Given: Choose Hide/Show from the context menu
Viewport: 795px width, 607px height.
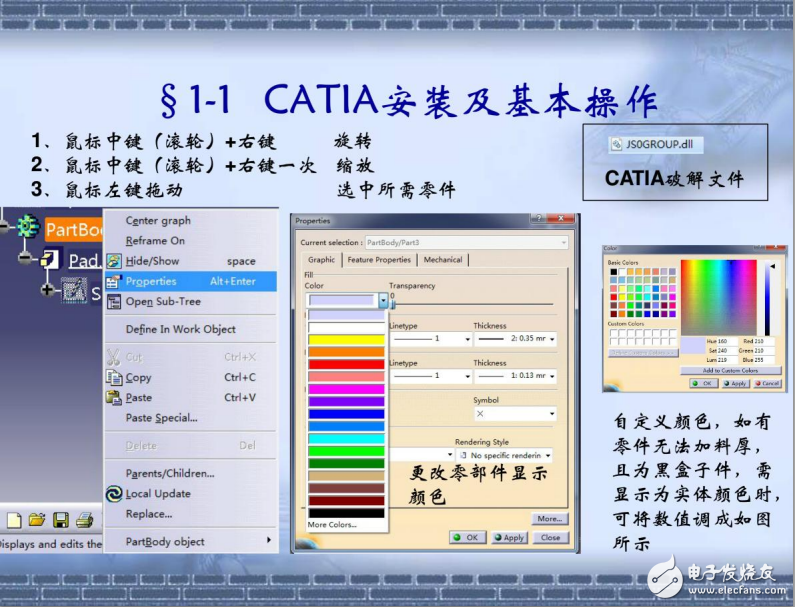Looking at the screenshot, I should pyautogui.click(x=153, y=261).
